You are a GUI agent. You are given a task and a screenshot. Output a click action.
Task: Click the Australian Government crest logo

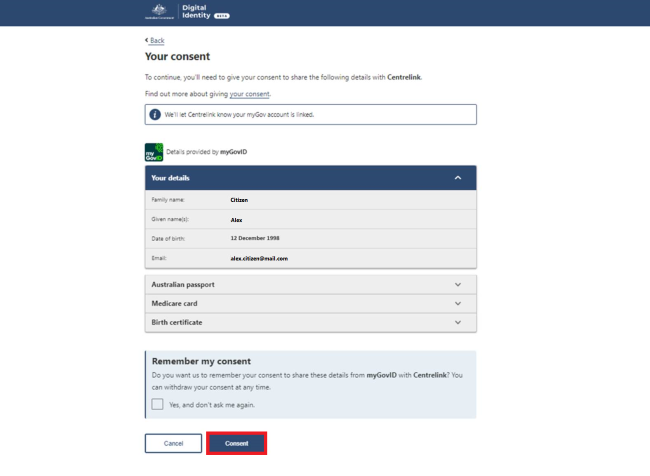point(160,12)
